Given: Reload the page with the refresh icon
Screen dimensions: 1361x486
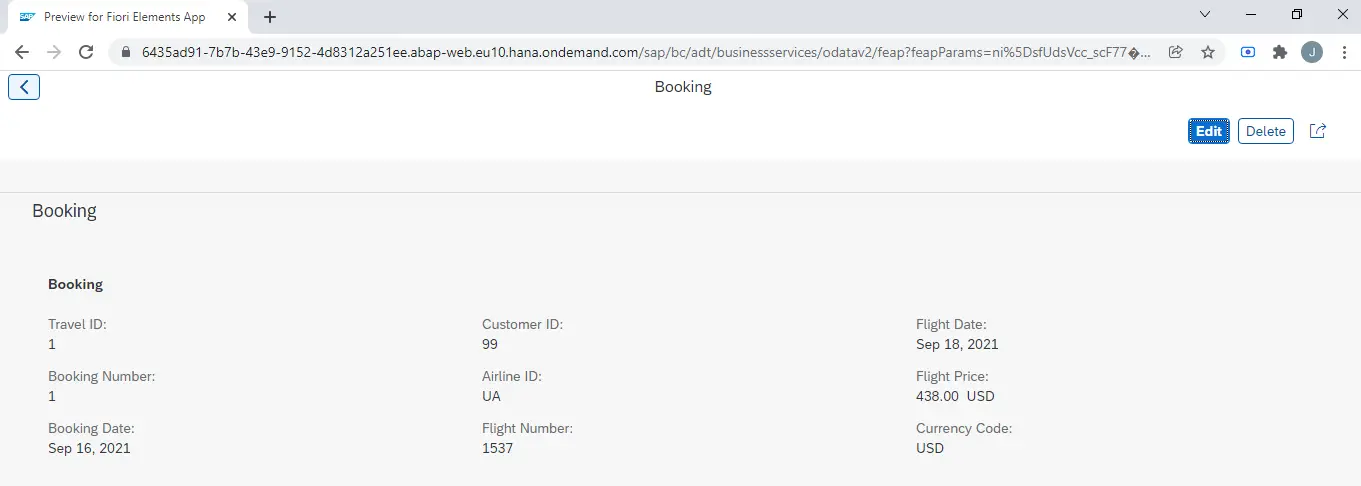Looking at the screenshot, I should 86,52.
